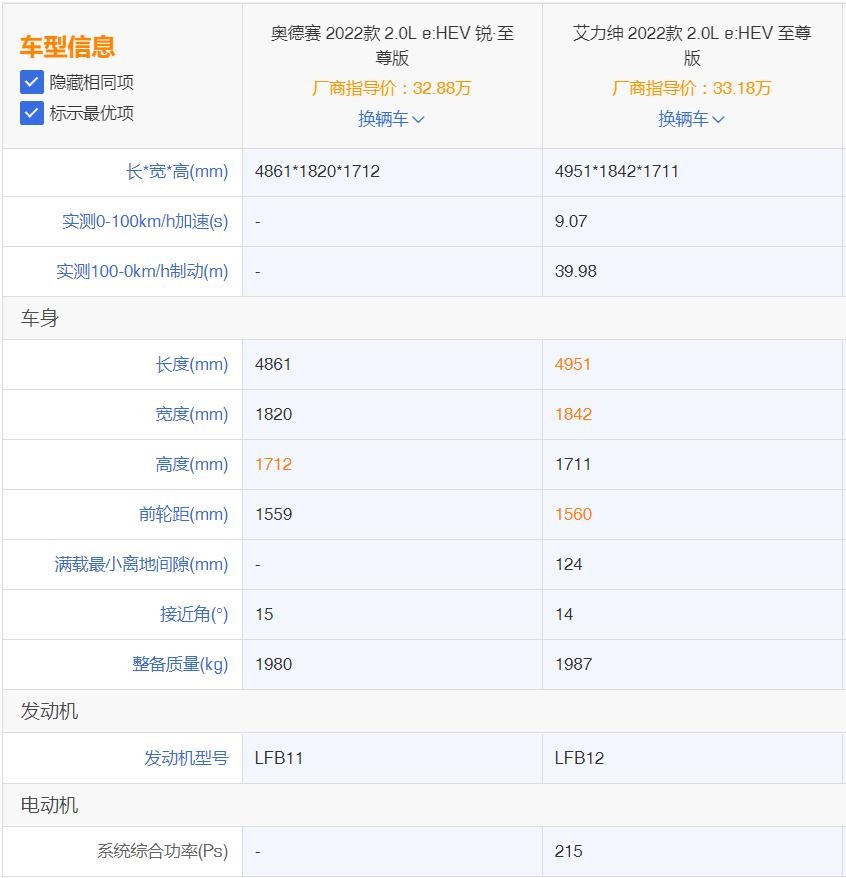Click the 厂商指导价 32.88万 price

[391, 88]
